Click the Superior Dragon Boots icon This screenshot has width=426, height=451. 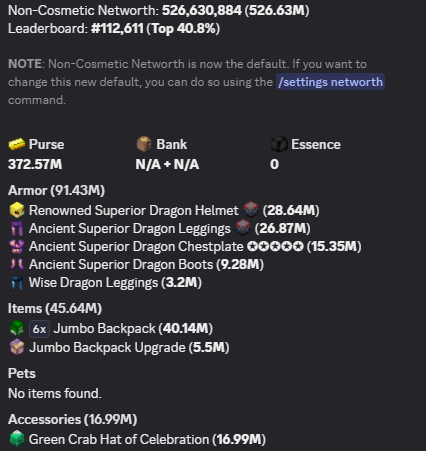click(x=17, y=265)
